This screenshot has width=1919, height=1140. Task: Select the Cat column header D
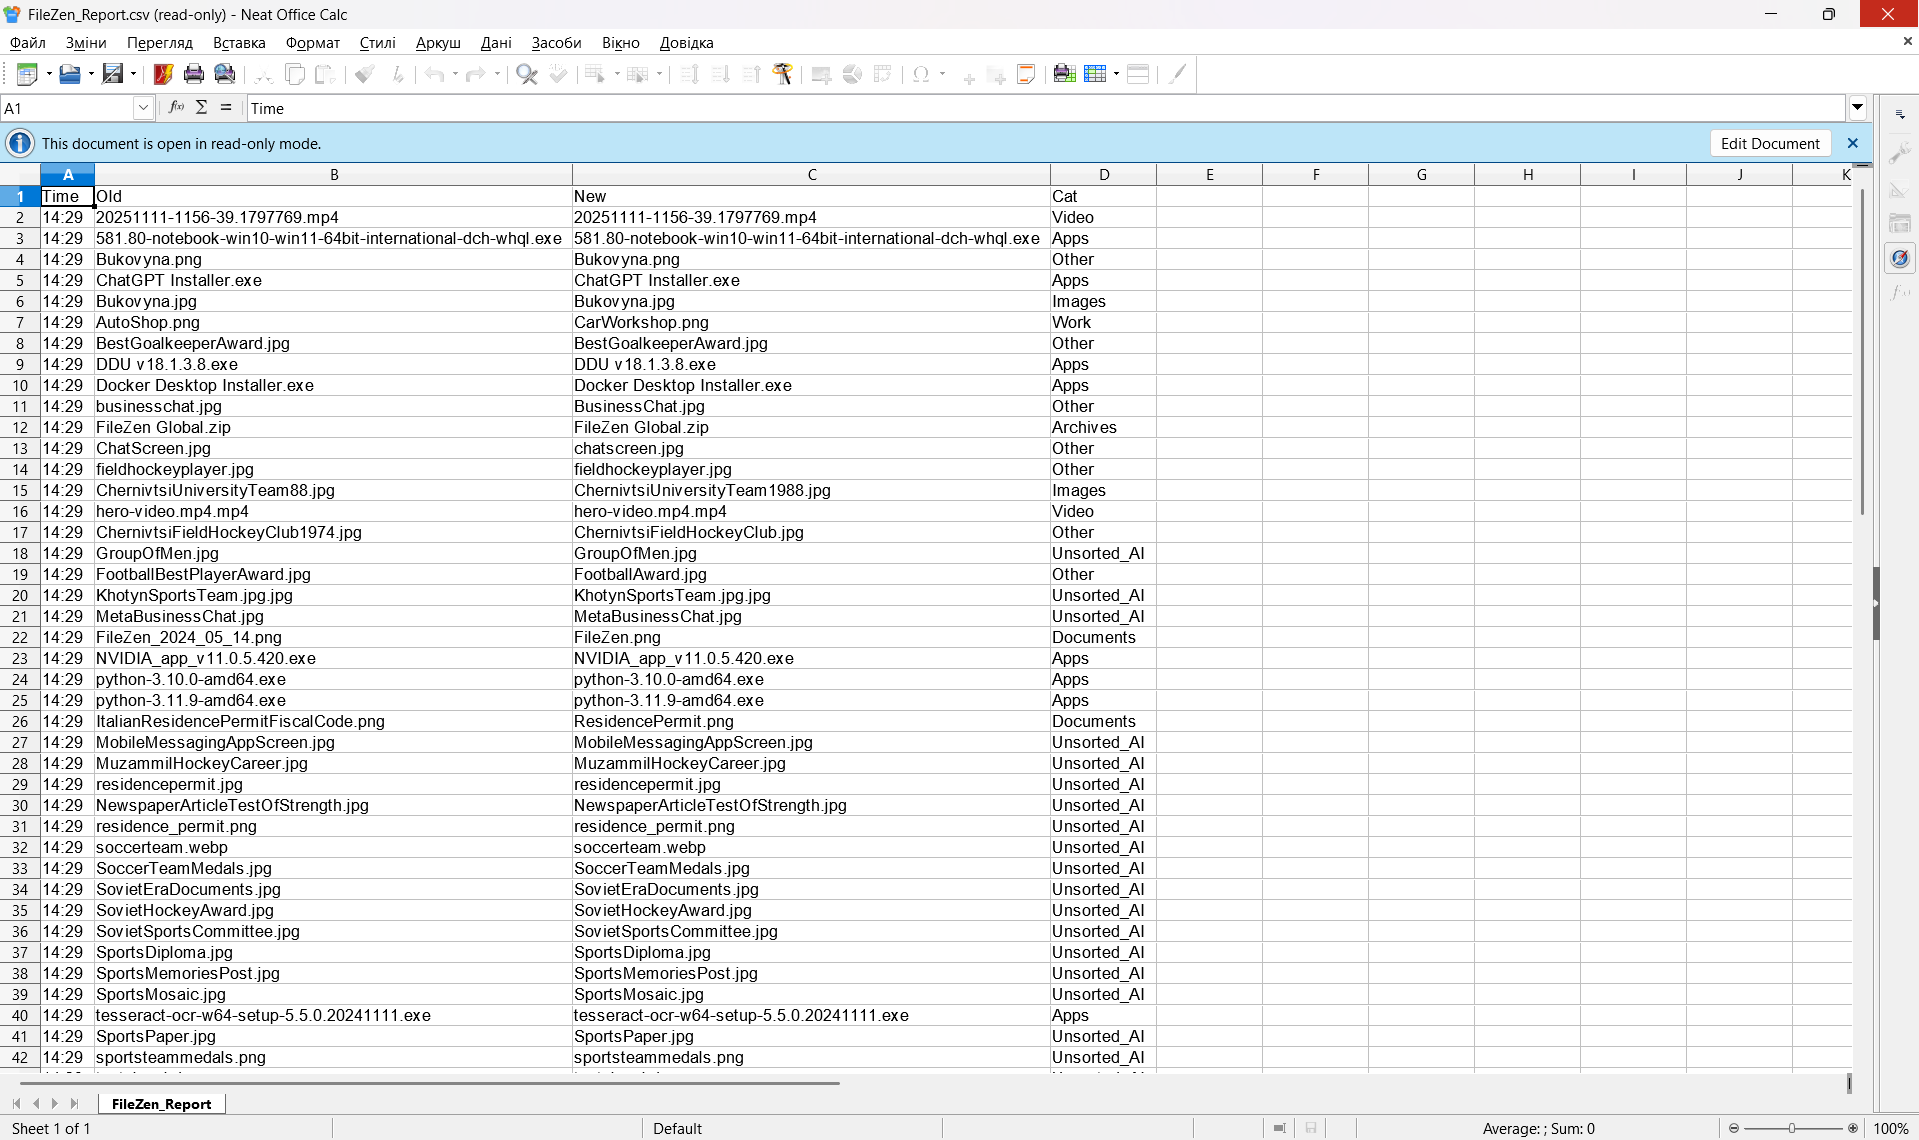click(x=1103, y=173)
